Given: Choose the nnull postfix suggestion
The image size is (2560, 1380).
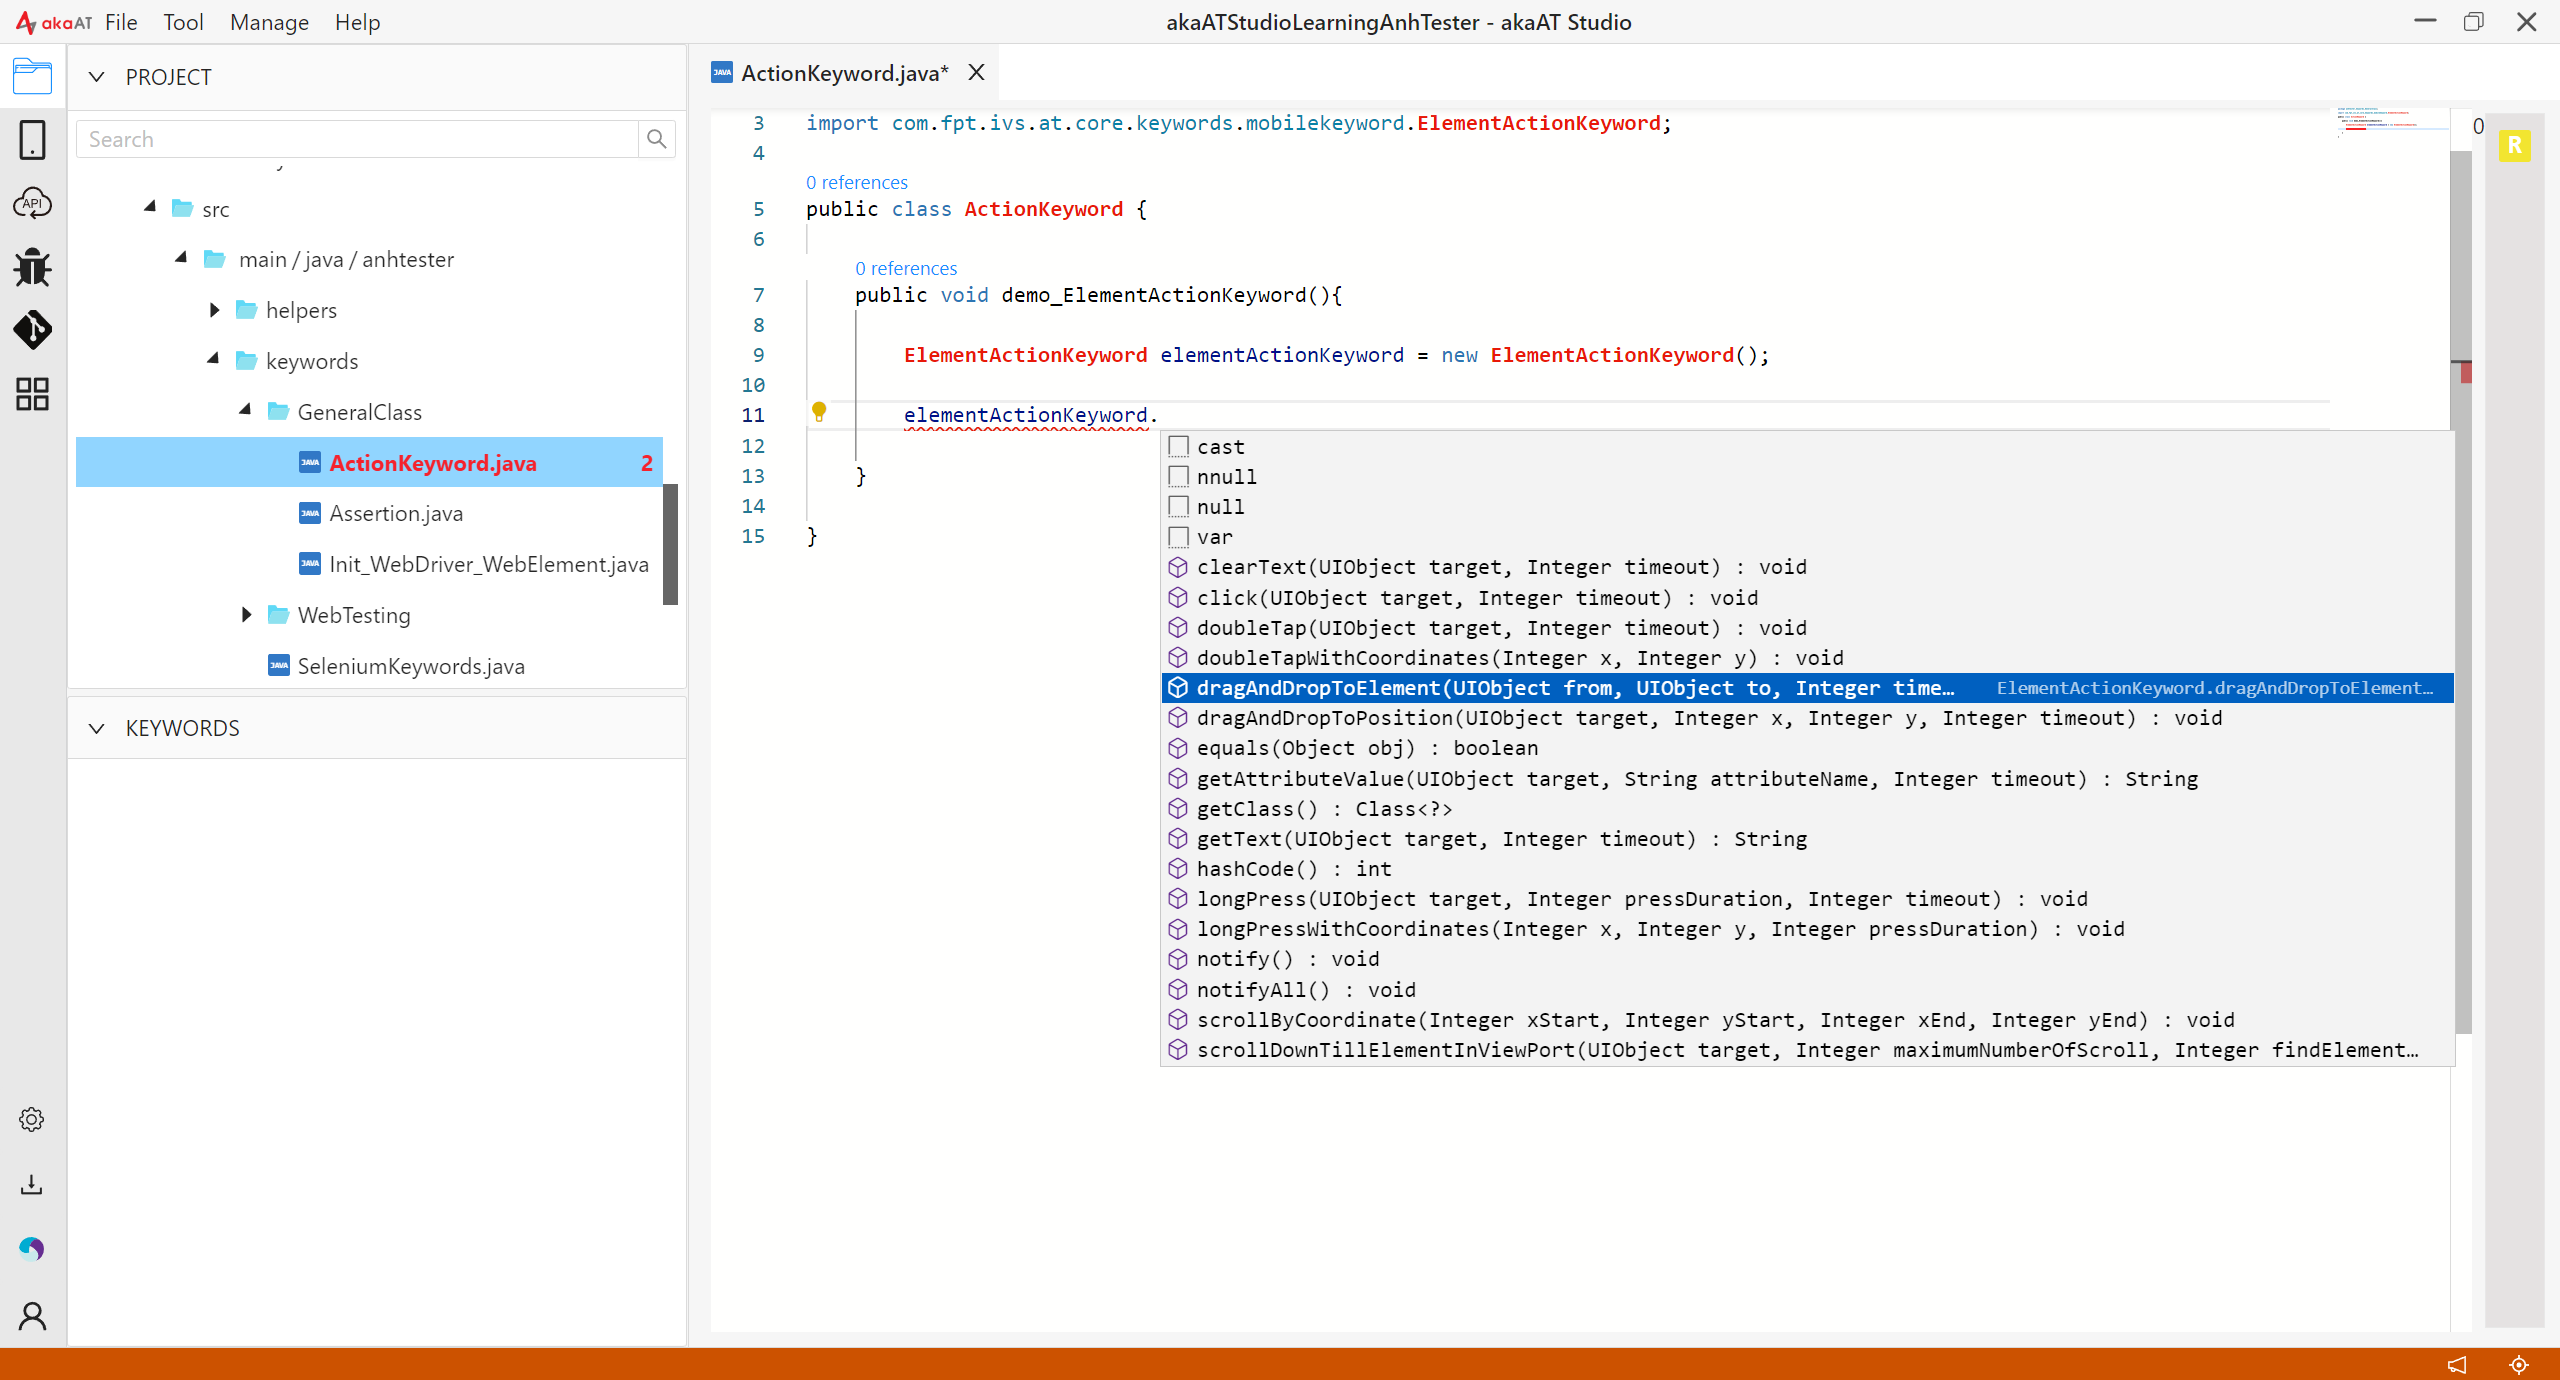Looking at the screenshot, I should pos(1807,476).
